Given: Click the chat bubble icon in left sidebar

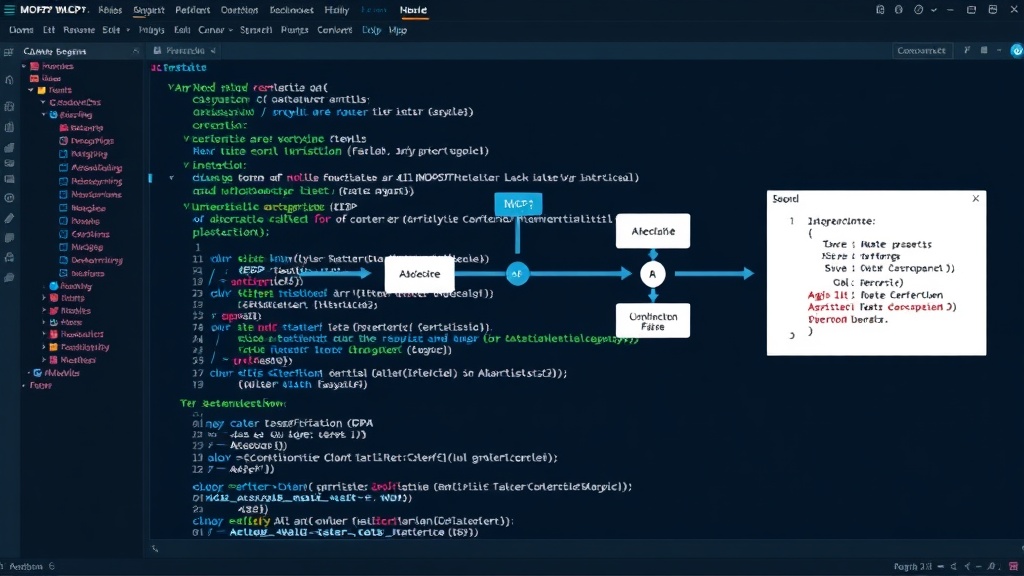Looking at the screenshot, I should [9, 278].
